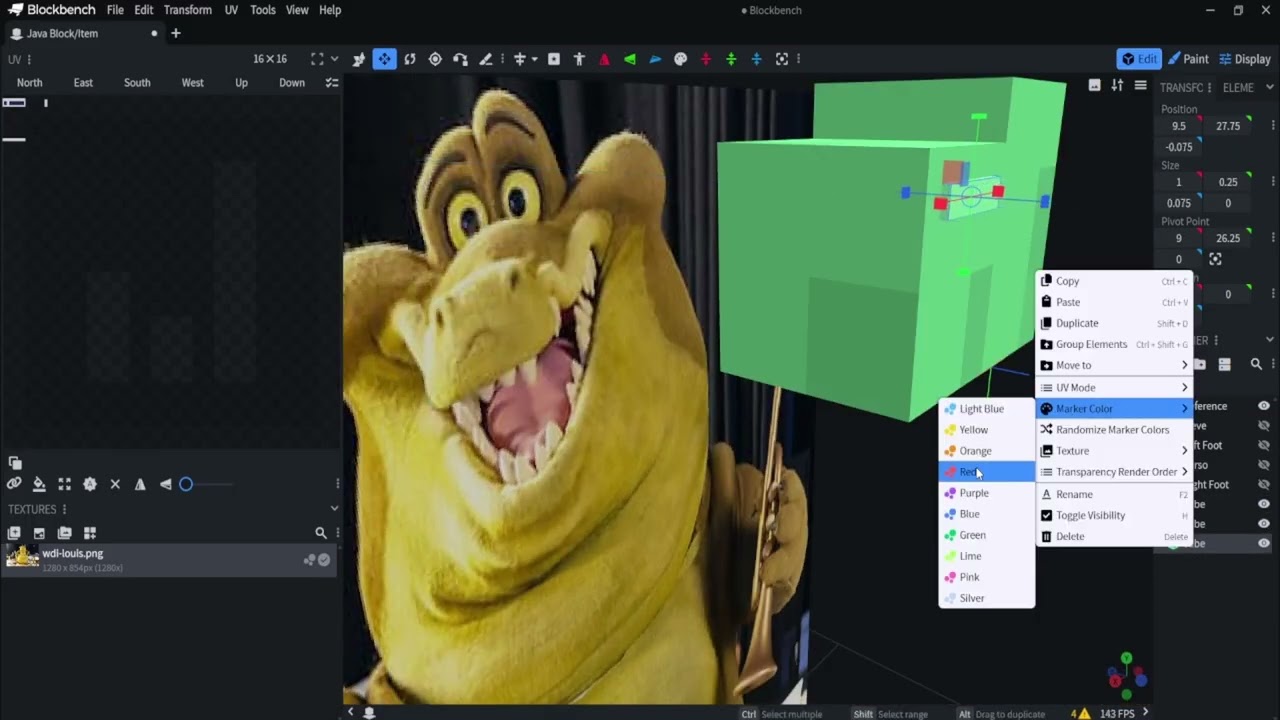1280x720 pixels.
Task: Add a new tab with plus button
Action: click(x=175, y=33)
